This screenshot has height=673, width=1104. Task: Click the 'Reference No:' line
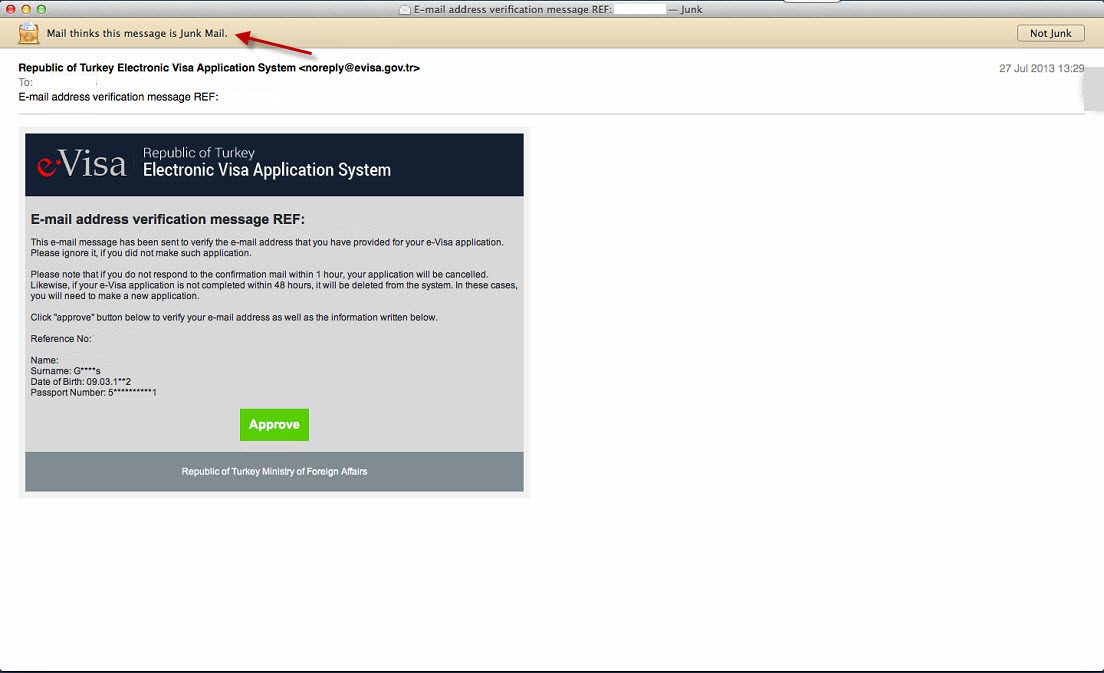tap(61, 339)
